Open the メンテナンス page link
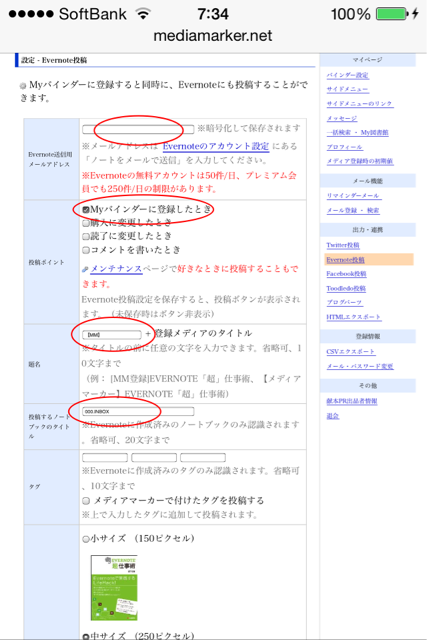427x640 pixels. coord(116,269)
